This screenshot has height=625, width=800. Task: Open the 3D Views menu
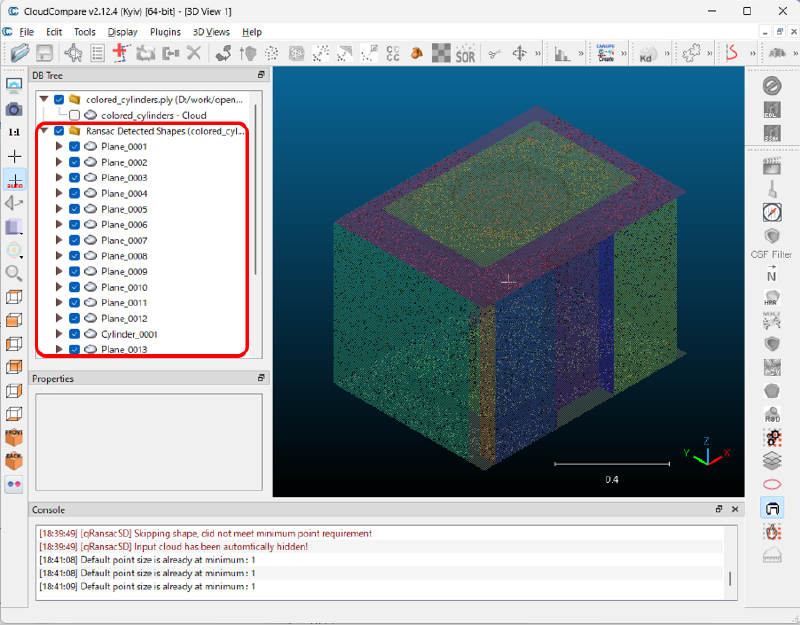click(x=211, y=32)
